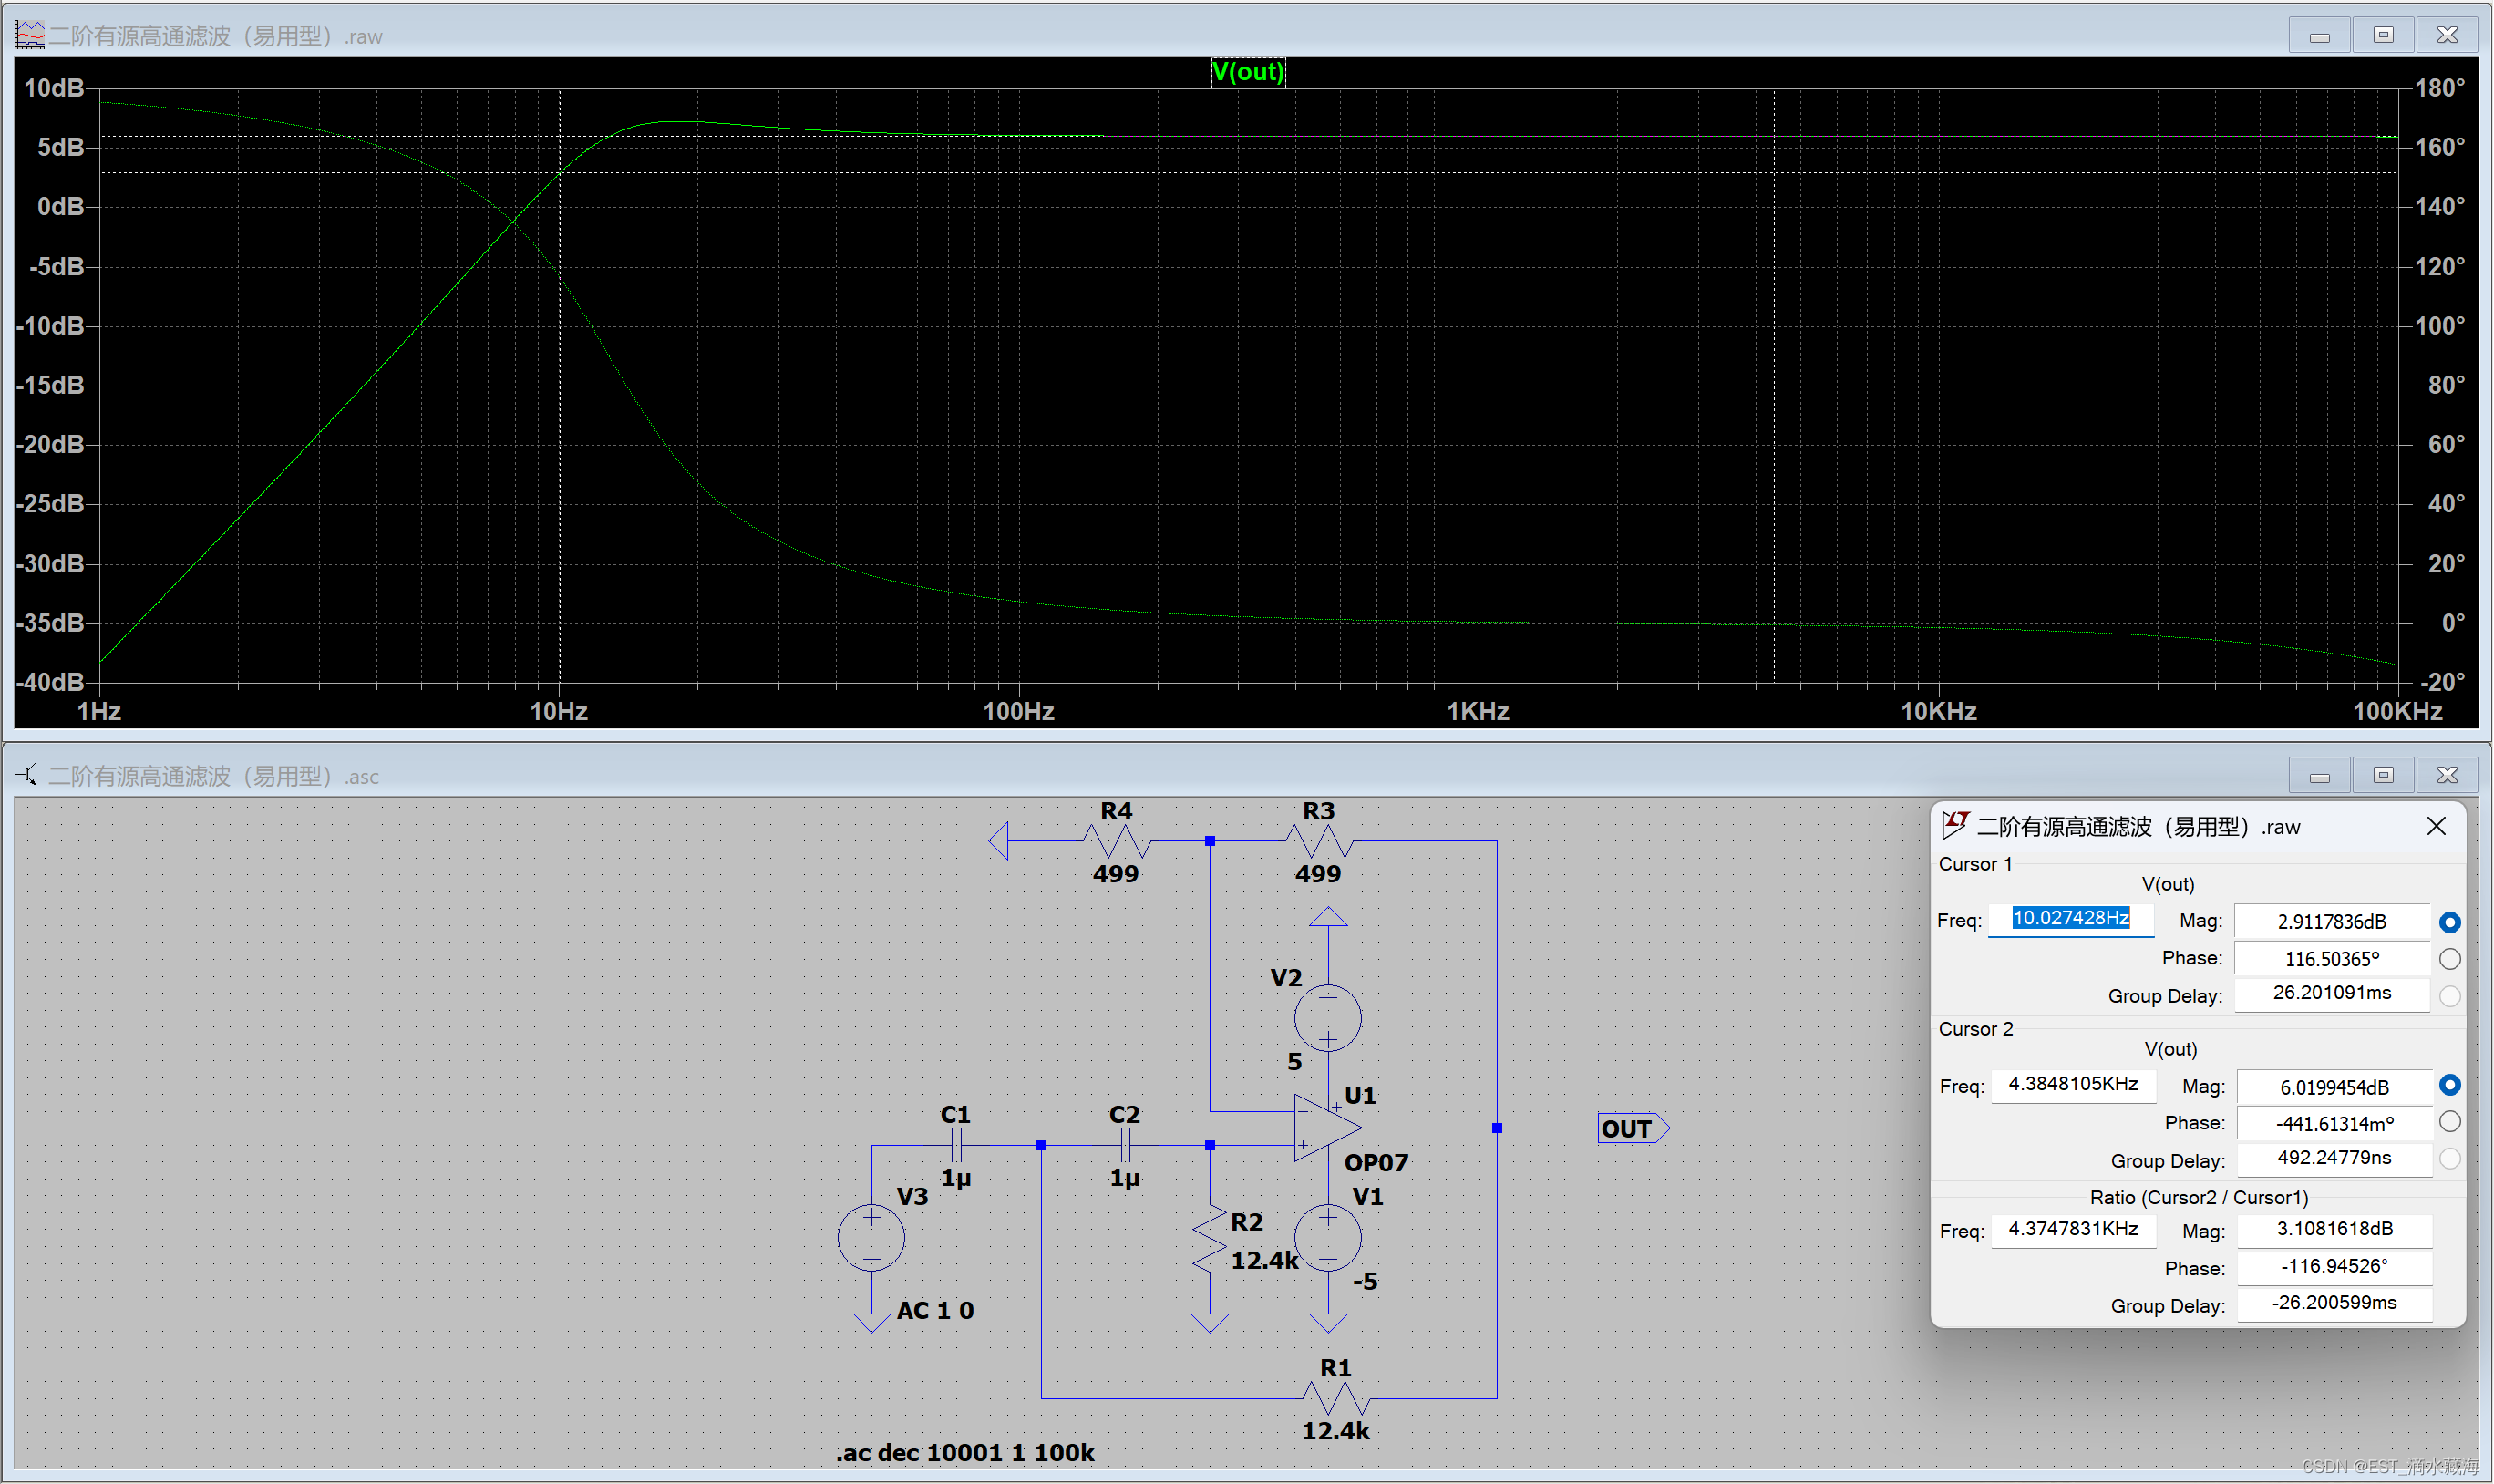Image resolution: width=2494 pixels, height=1484 pixels.
Task: Select Cursor 2 Phase radio button
Action: click(2450, 1122)
